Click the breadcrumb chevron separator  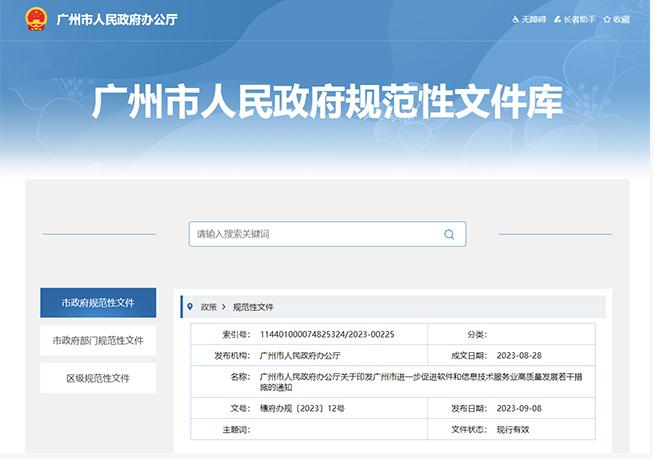(225, 307)
